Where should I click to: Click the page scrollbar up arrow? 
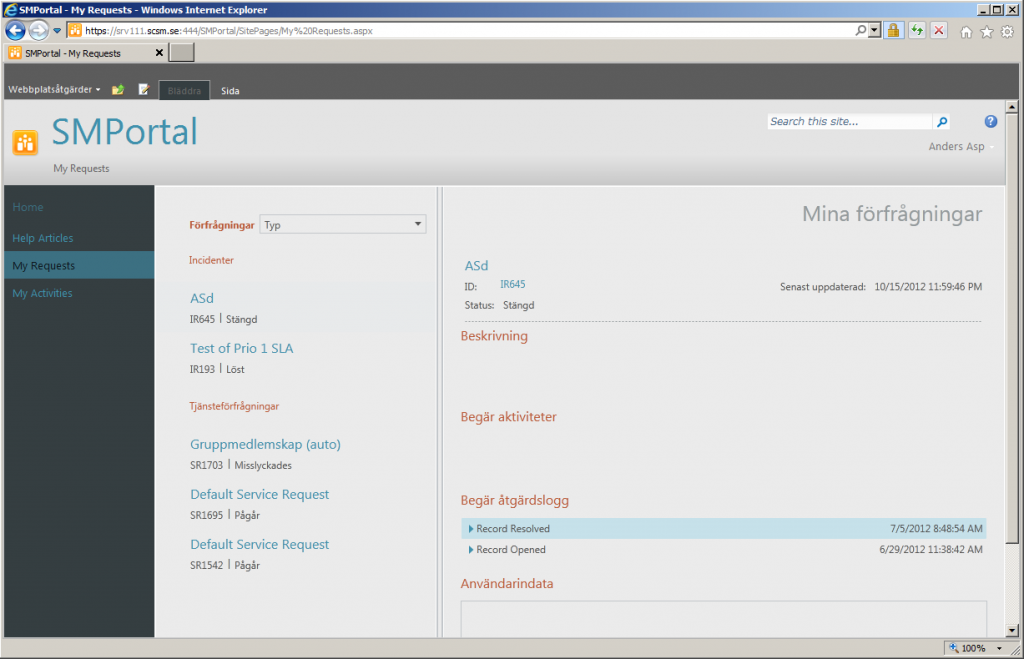point(1012,107)
